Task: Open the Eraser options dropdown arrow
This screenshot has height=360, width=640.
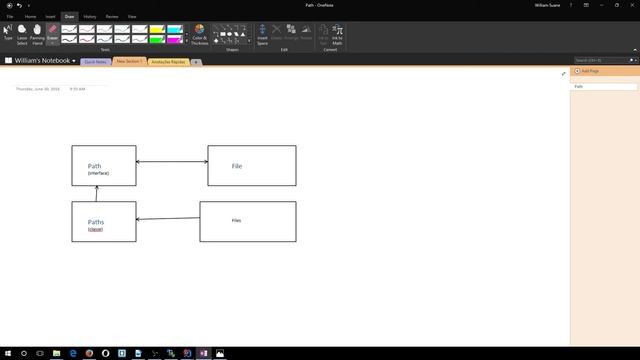Action: pos(52,43)
